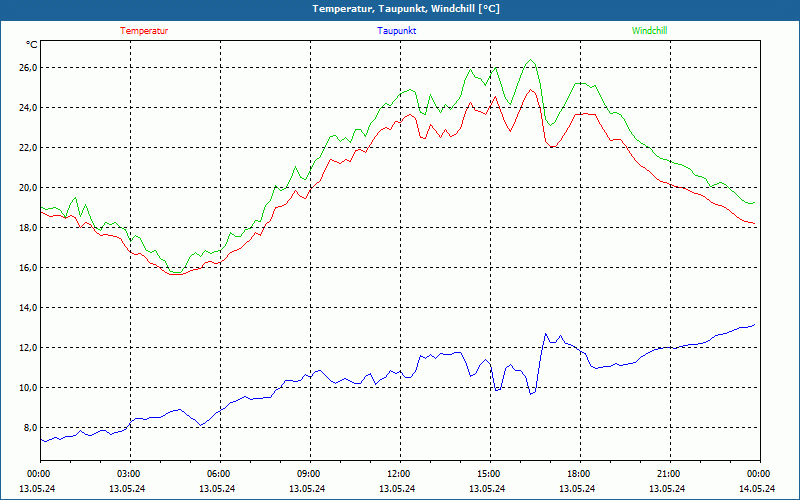Click the 16,0 y-axis value
800x500 pixels.
28,267
